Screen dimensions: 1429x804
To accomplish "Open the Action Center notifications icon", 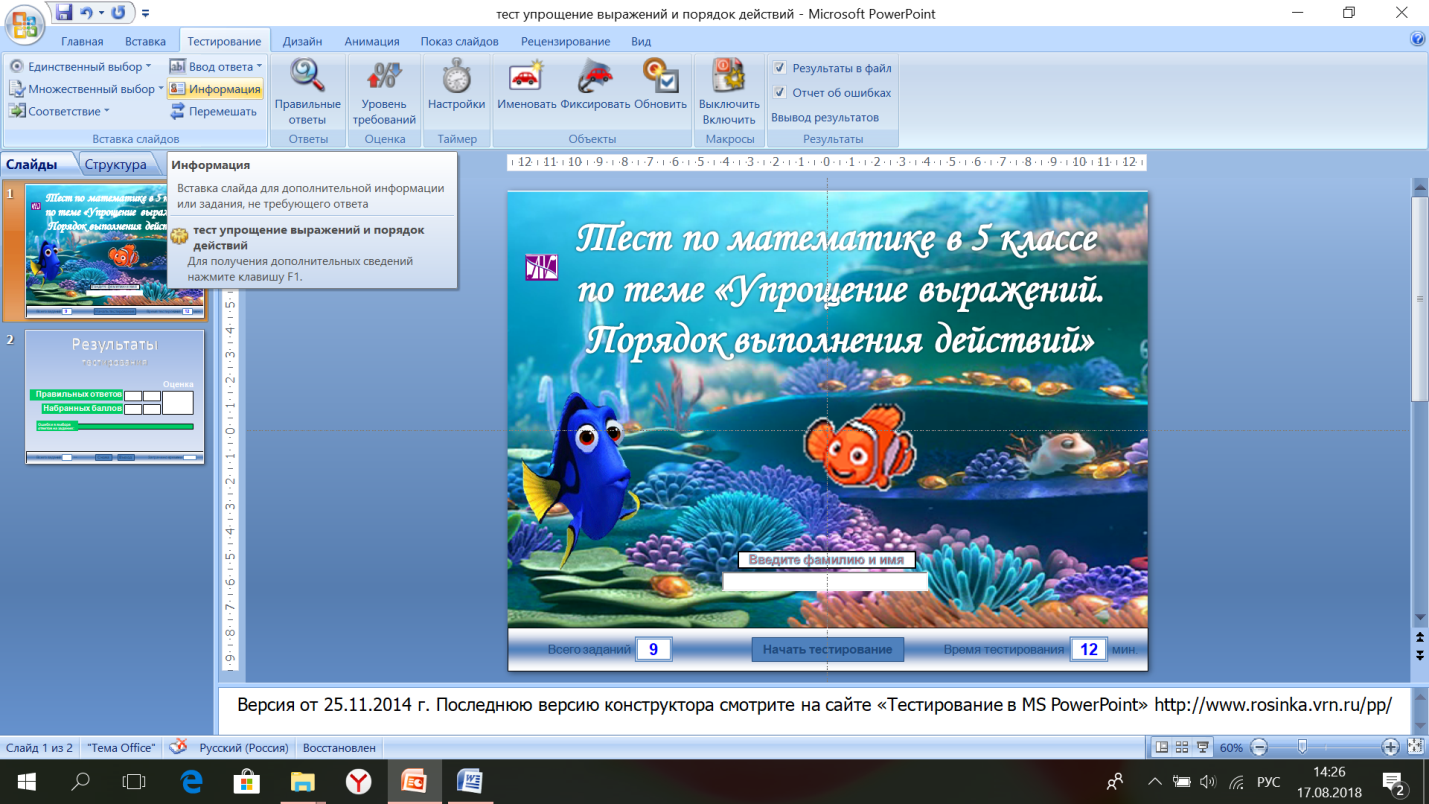I will (x=1395, y=781).
